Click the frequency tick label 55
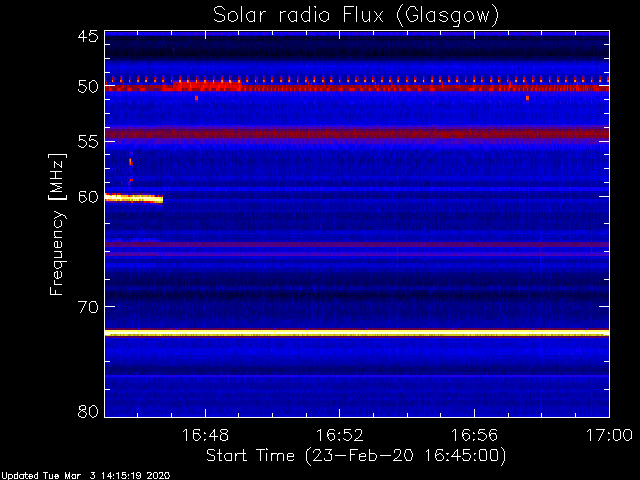This screenshot has height=480, width=640. click(88, 142)
